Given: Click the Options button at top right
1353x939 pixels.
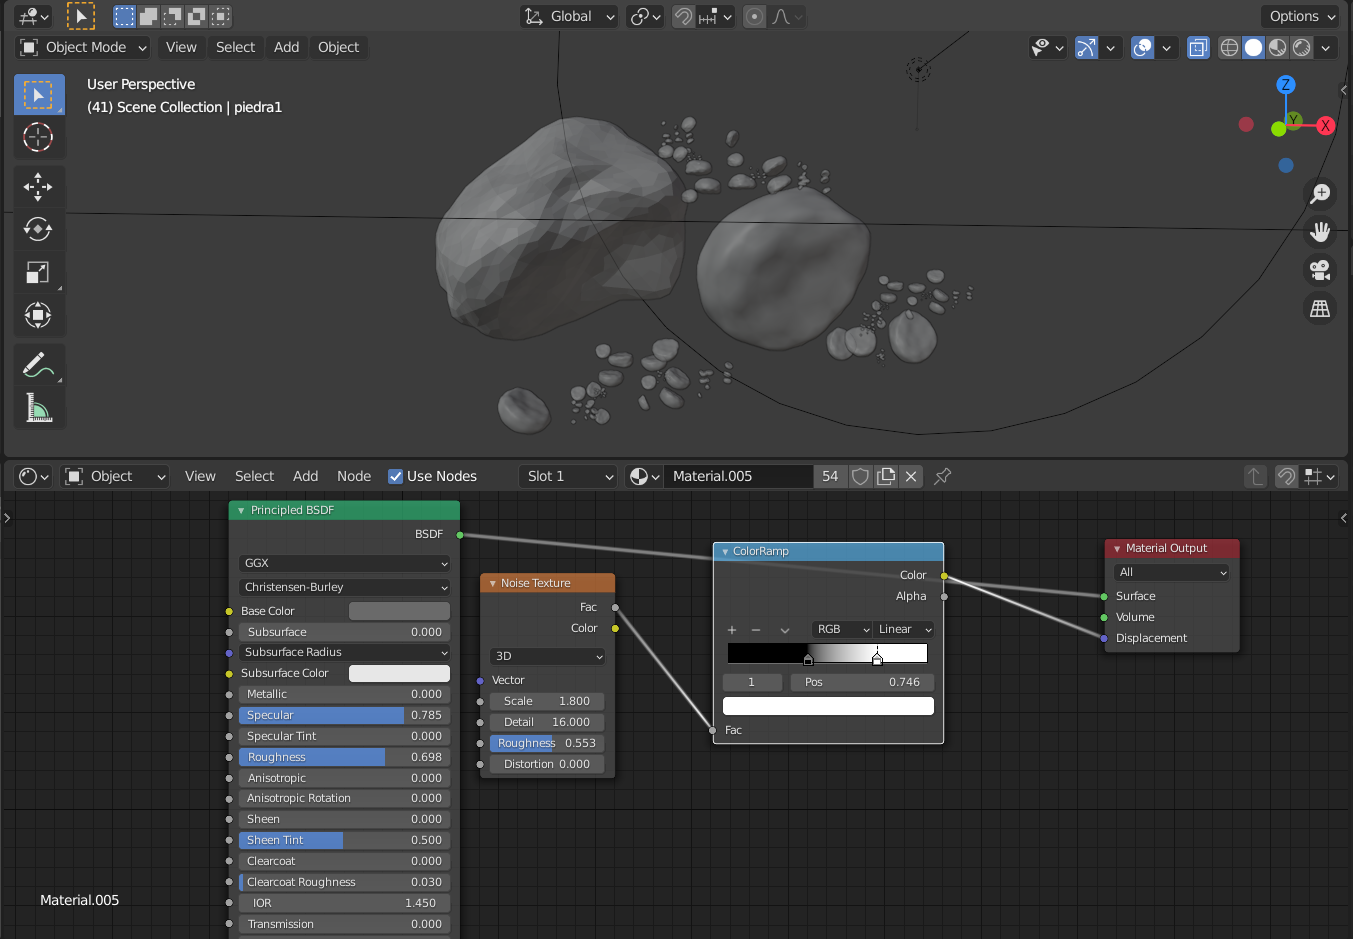Looking at the screenshot, I should point(1299,16).
